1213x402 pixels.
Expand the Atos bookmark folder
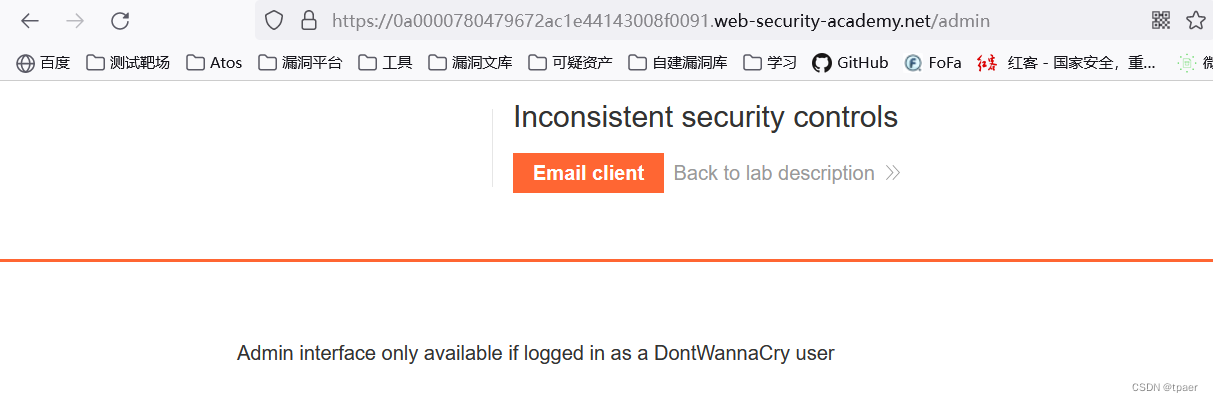(x=214, y=63)
